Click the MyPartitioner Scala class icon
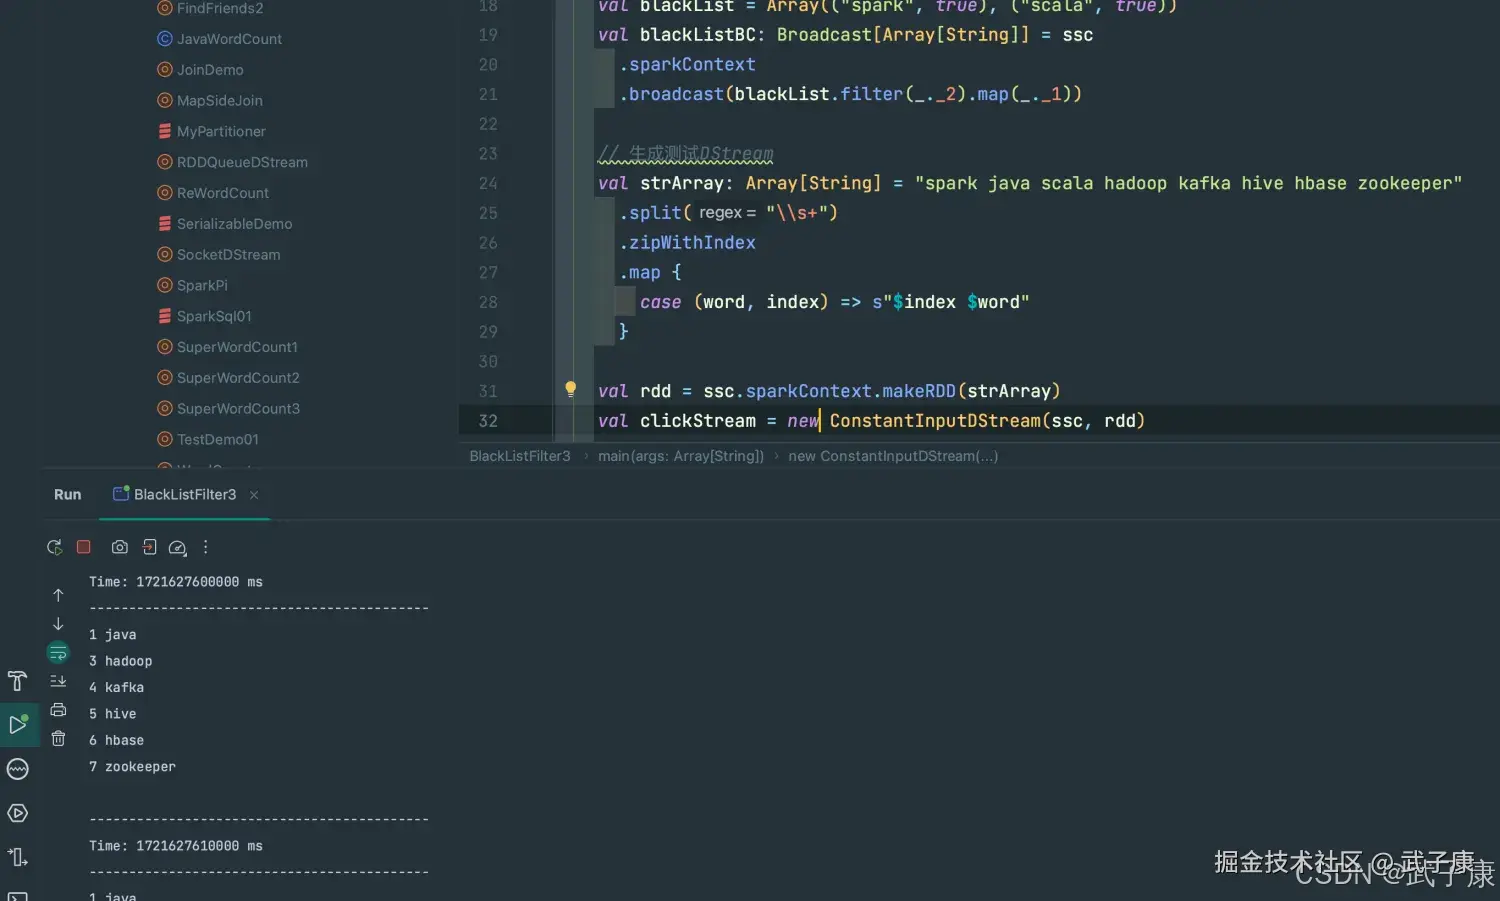This screenshot has width=1500, height=901. tap(165, 132)
